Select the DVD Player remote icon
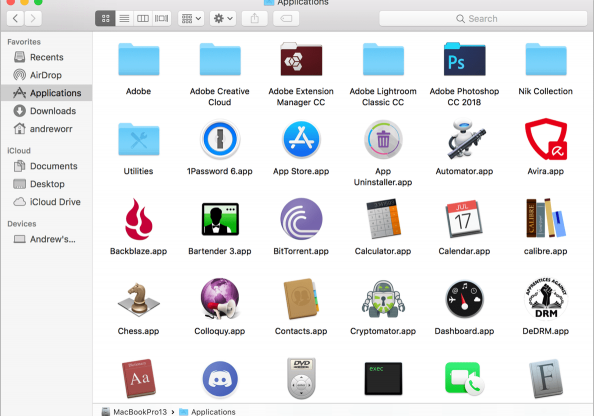The width and height of the screenshot is (594, 416). [301, 378]
